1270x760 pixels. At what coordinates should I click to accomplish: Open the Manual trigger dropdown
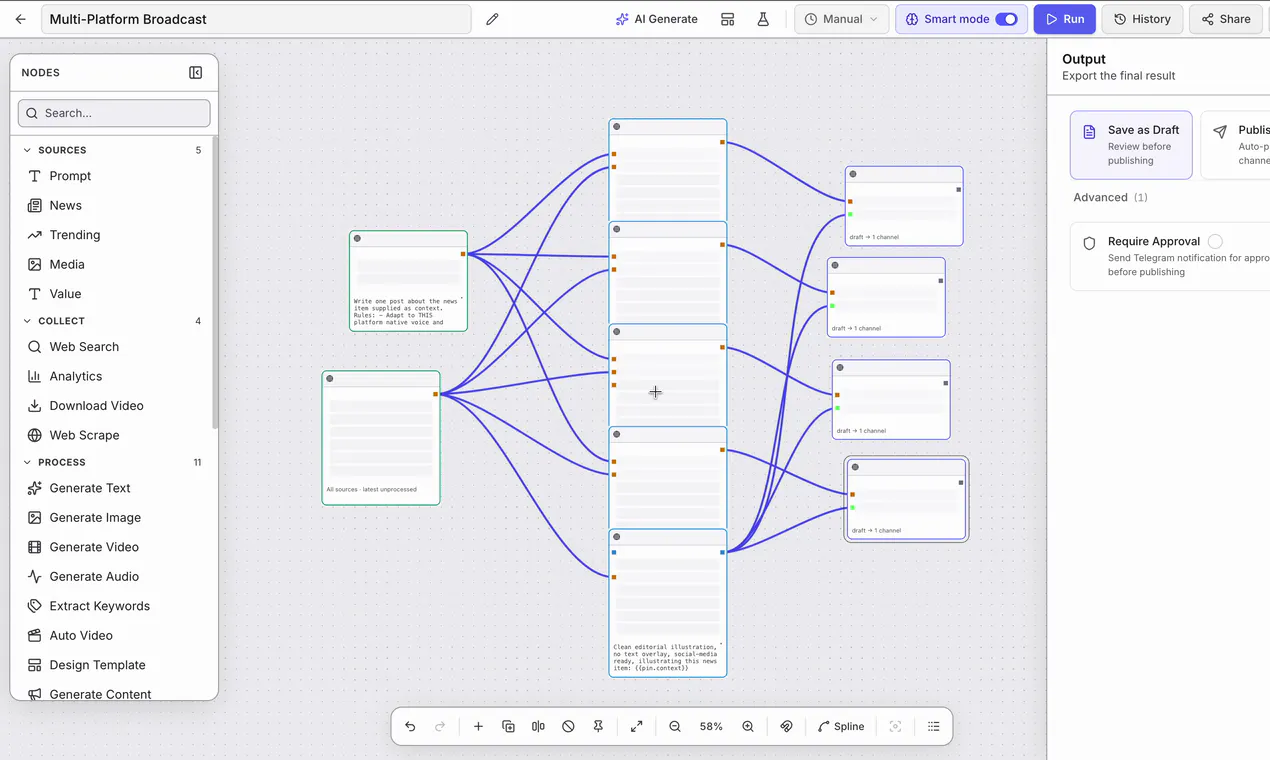(x=841, y=19)
